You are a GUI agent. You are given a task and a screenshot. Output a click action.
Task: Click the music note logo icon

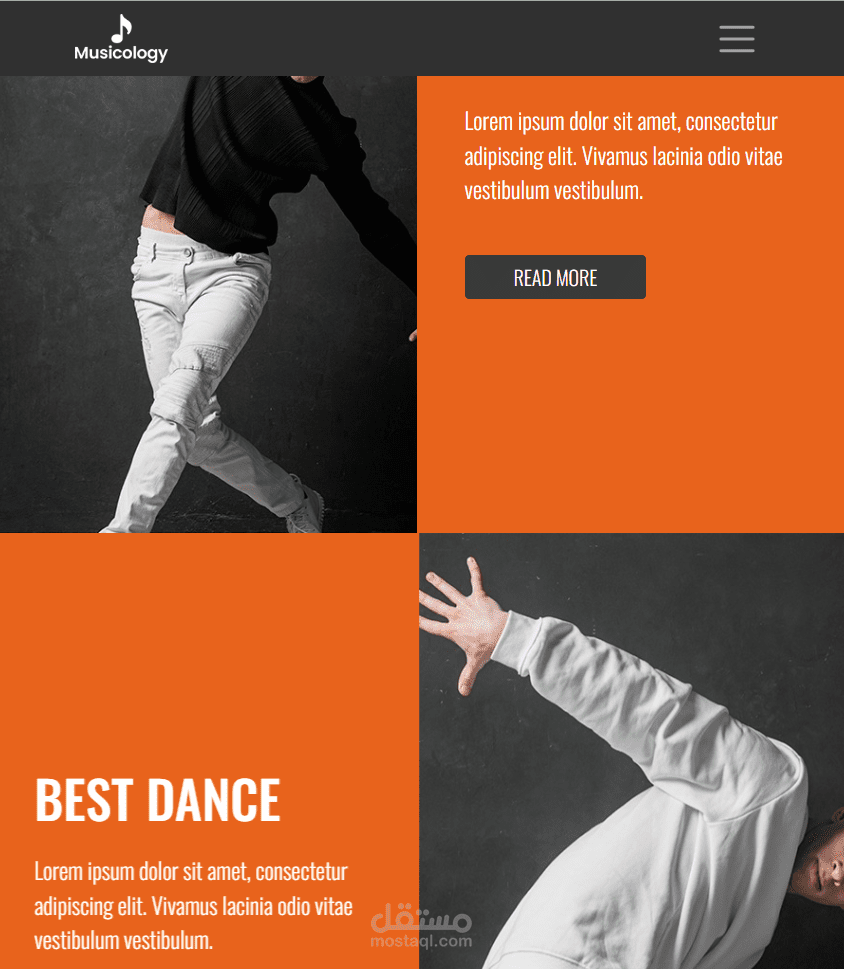pos(122,28)
